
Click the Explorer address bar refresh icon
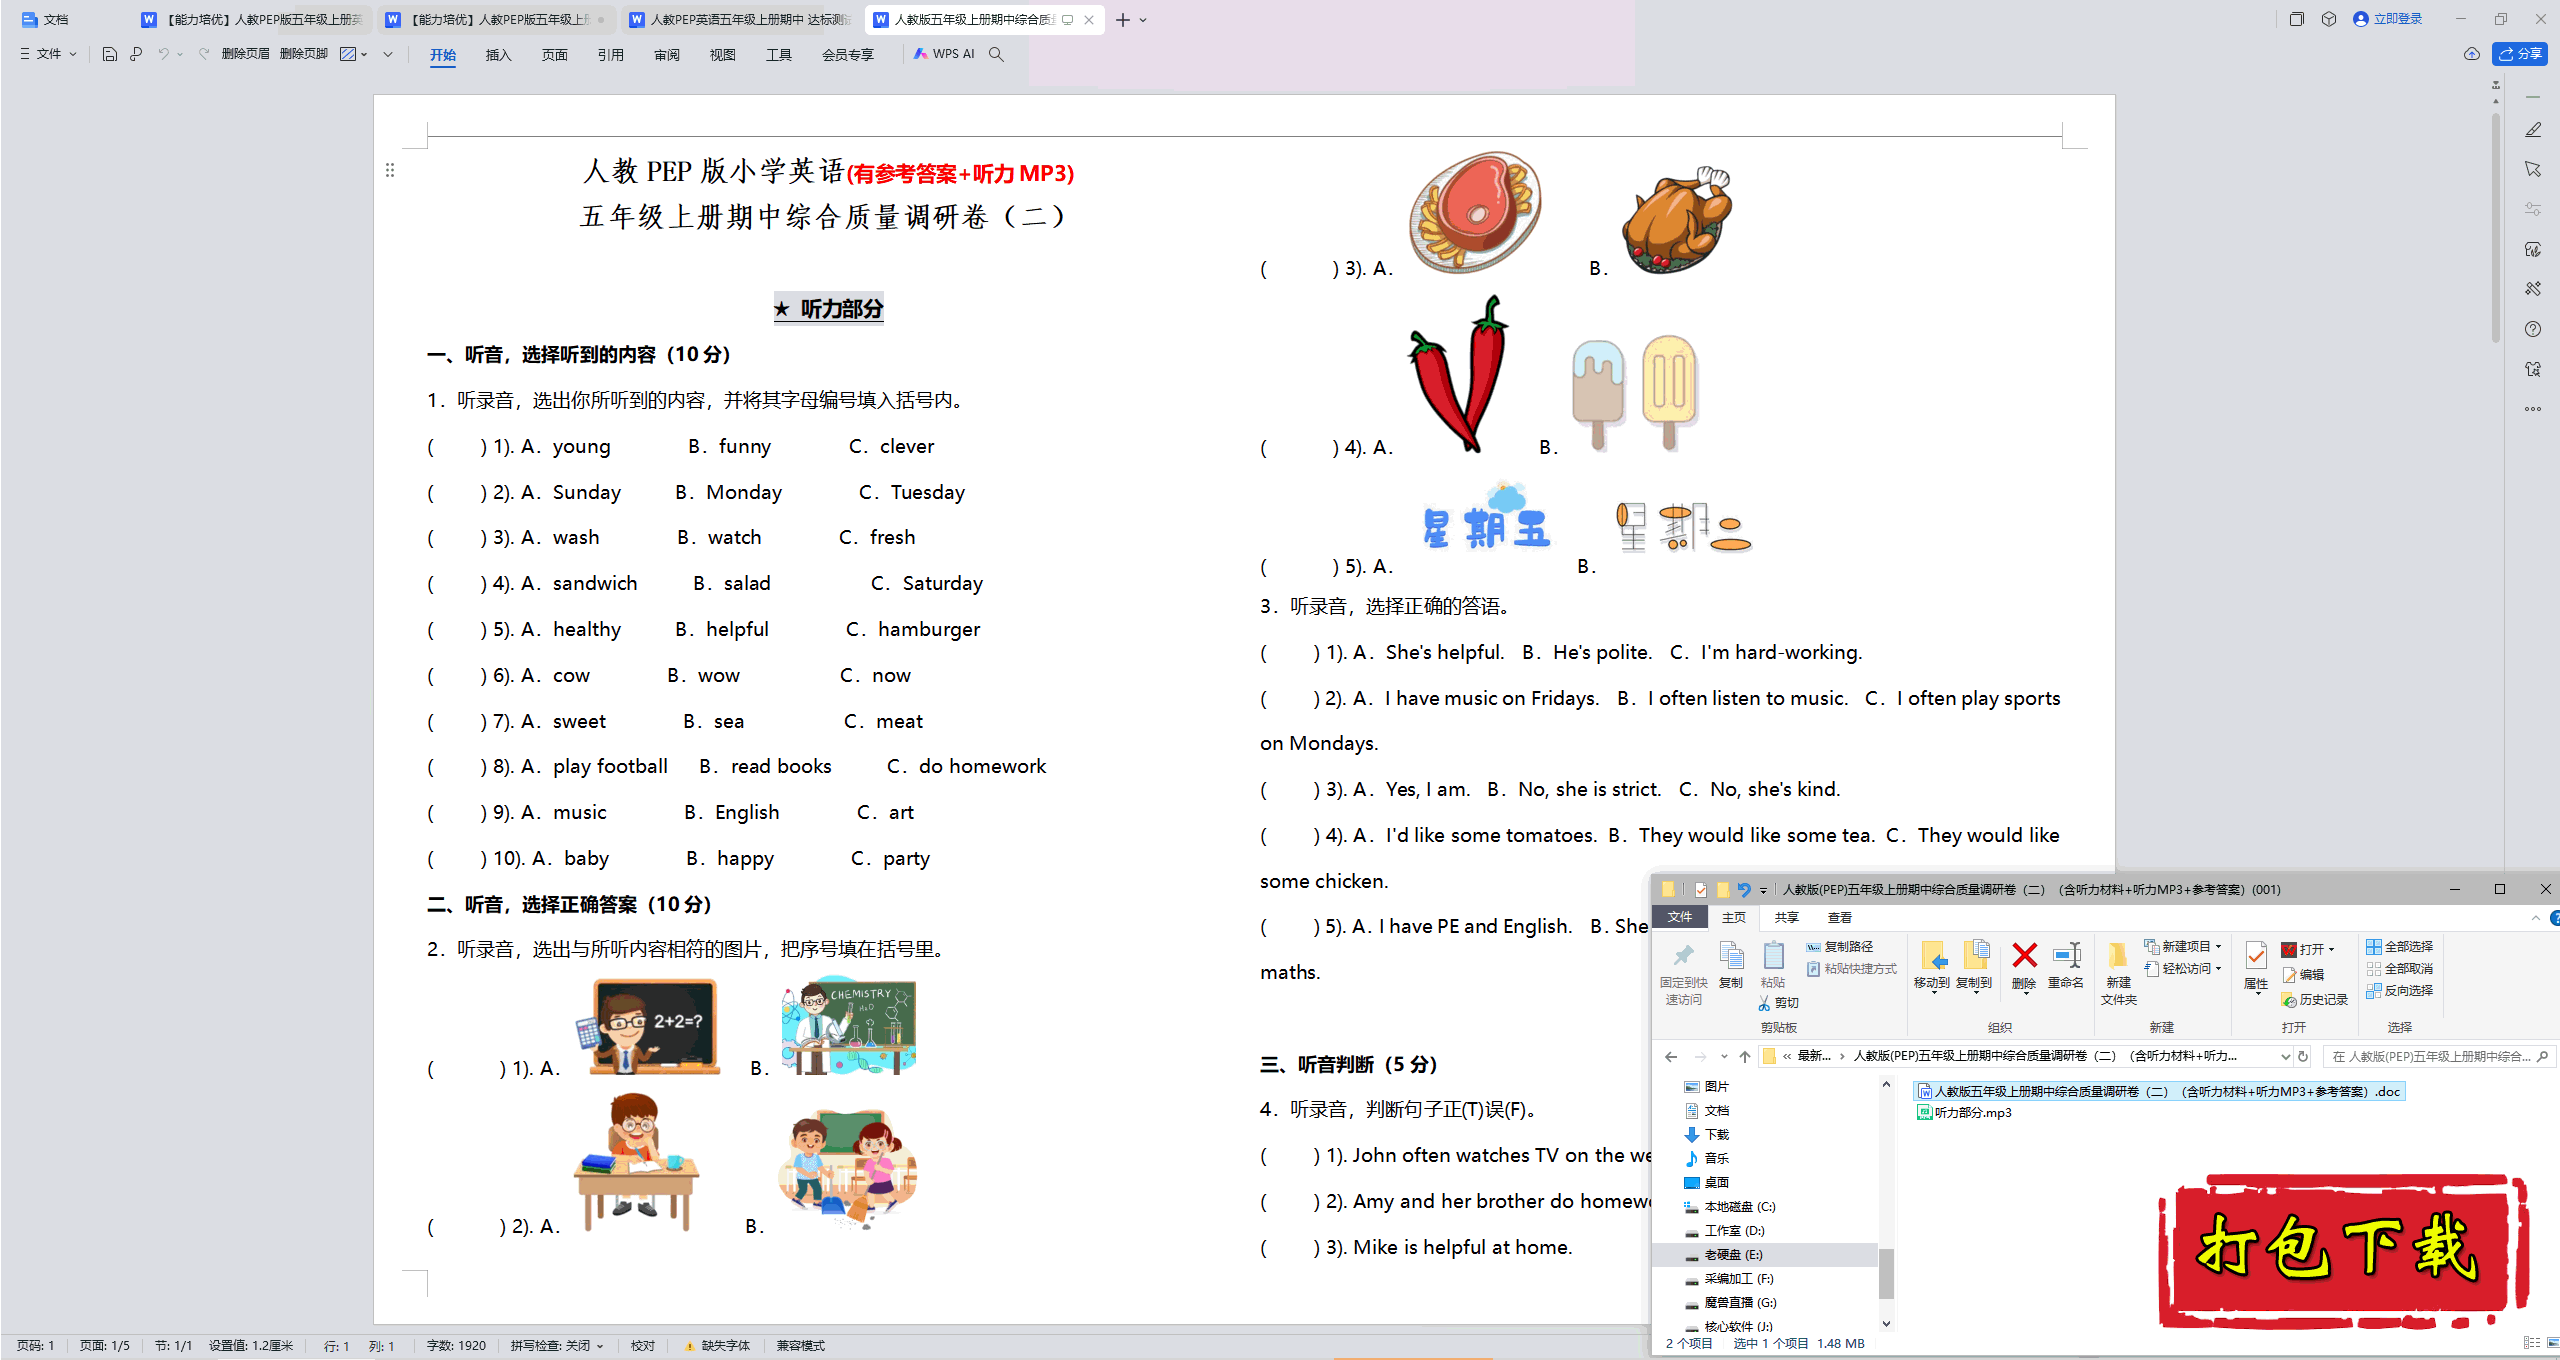pyautogui.click(x=2303, y=1056)
